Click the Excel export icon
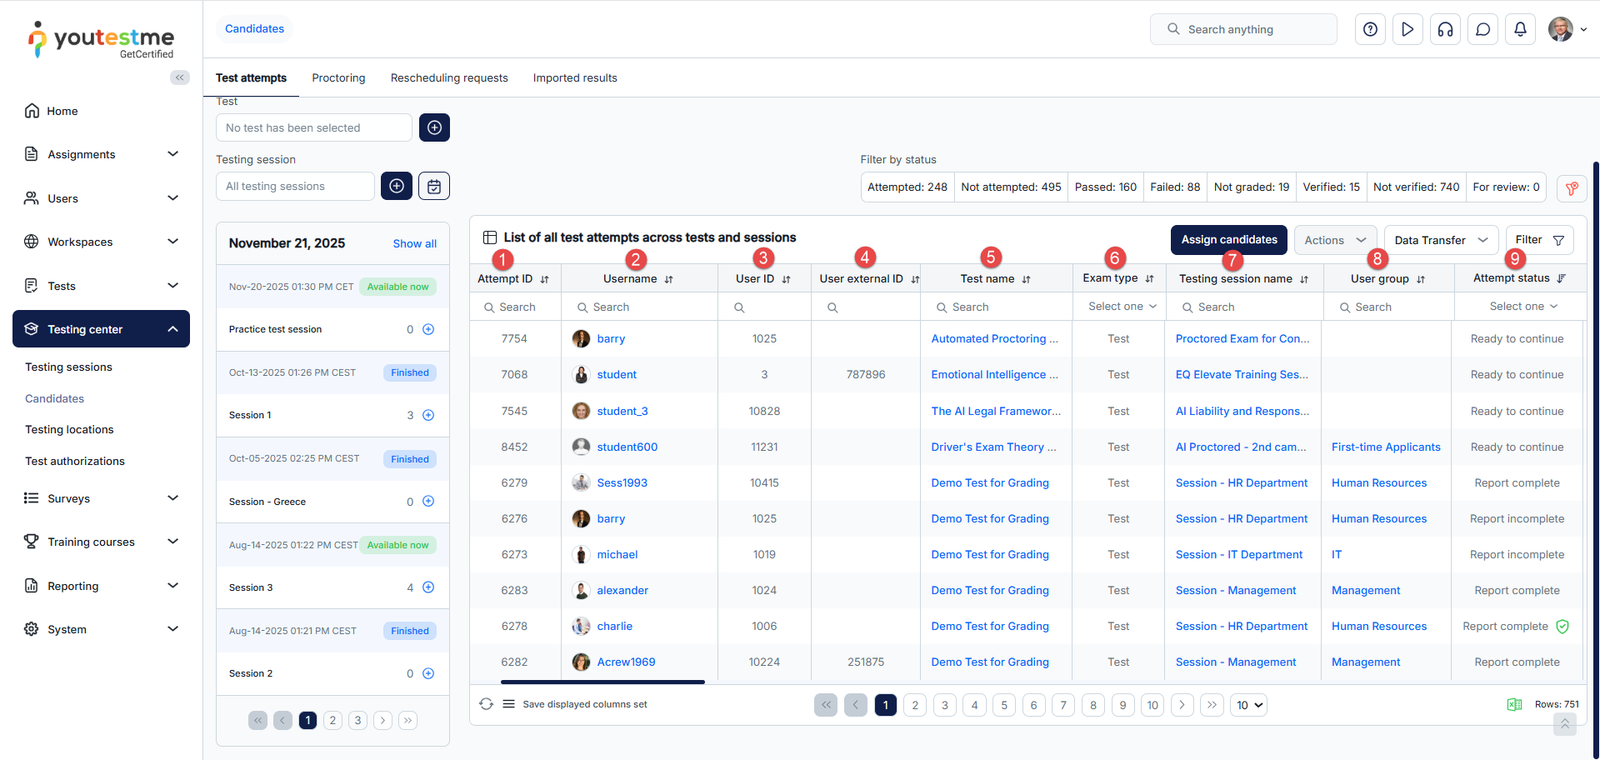1600x760 pixels. (x=1514, y=705)
